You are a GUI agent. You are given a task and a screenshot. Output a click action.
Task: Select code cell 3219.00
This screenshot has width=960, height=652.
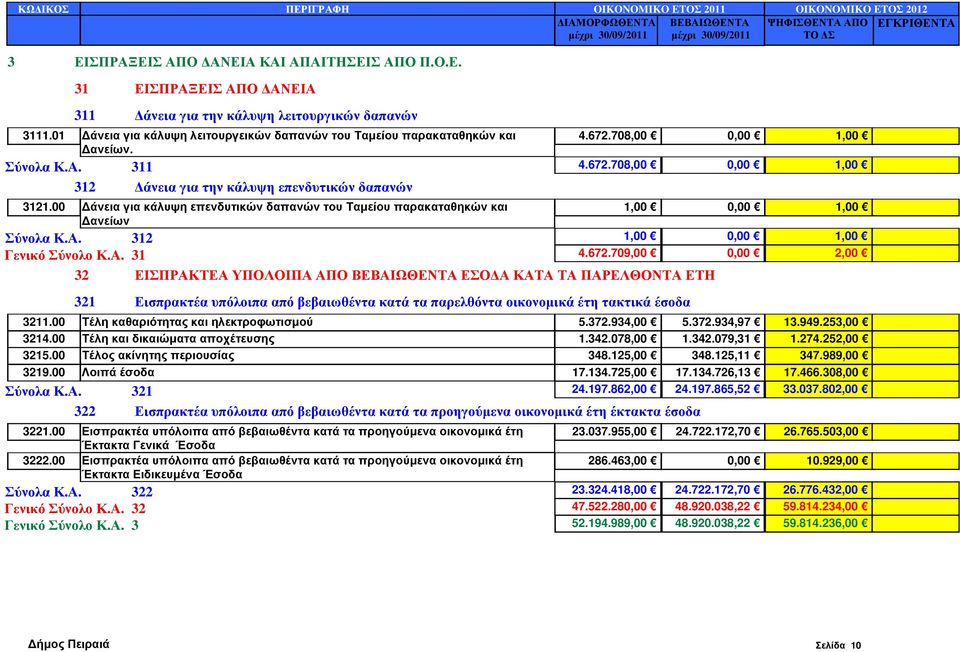pos(43,372)
